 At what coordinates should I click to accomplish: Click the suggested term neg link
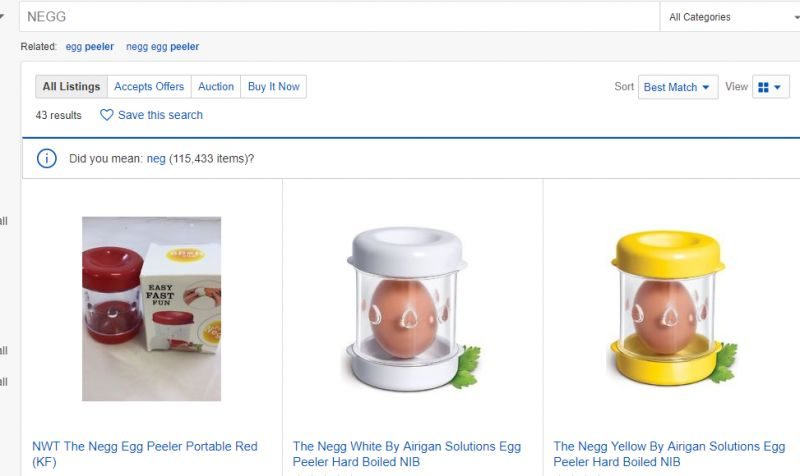[x=156, y=159]
